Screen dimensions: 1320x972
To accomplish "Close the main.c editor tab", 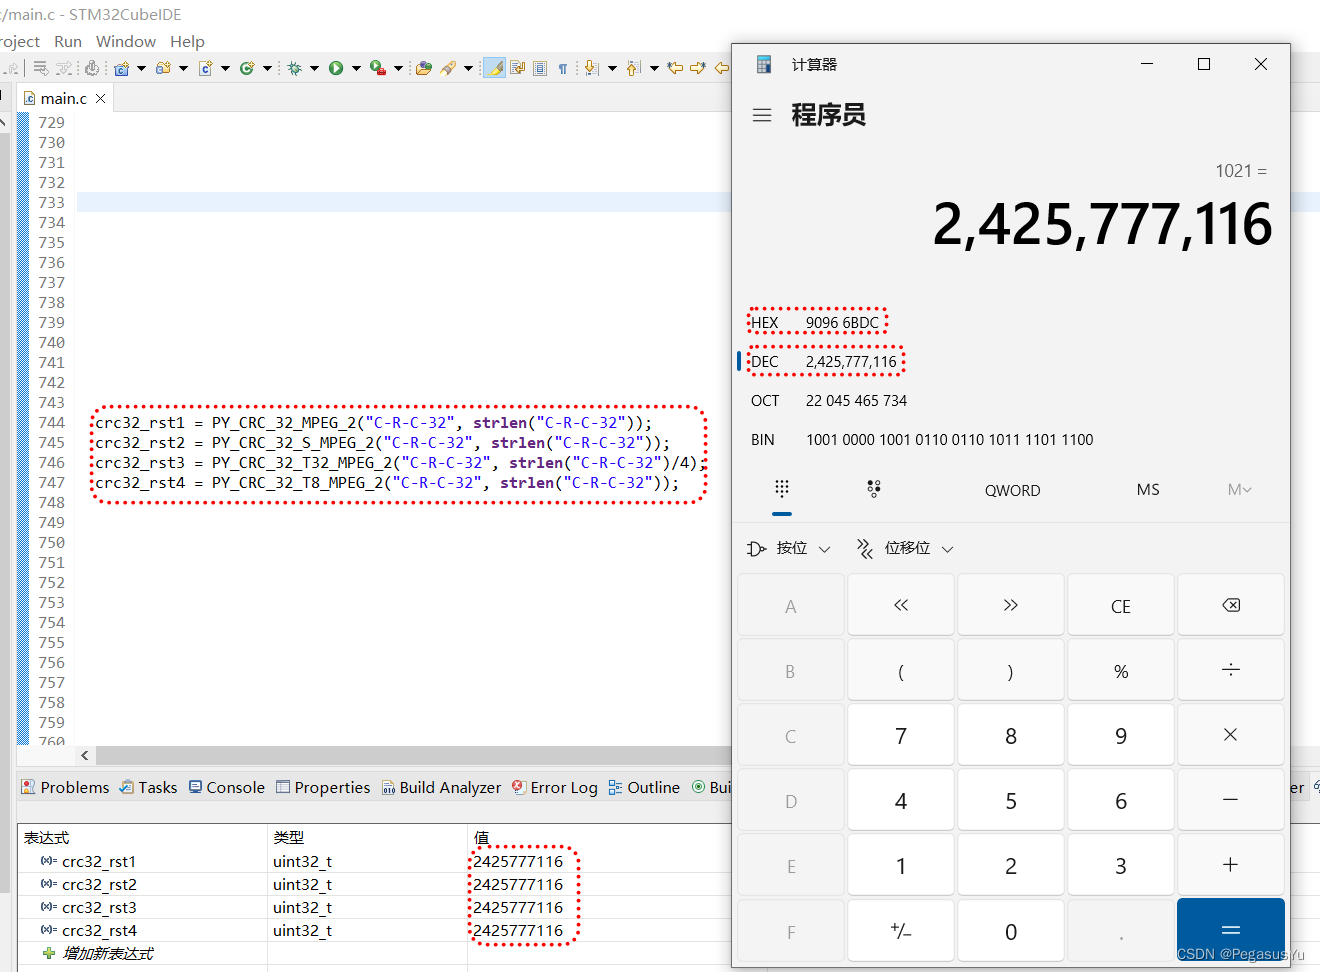I will click(x=100, y=98).
